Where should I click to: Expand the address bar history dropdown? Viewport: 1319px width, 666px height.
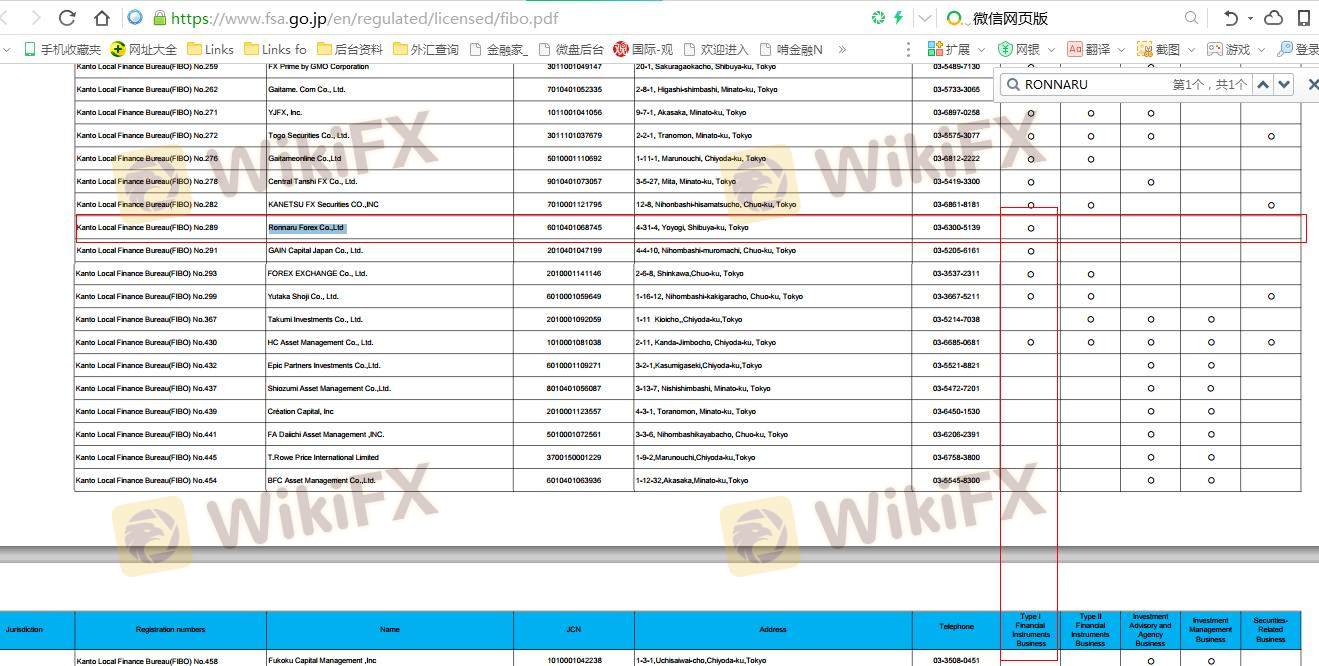pyautogui.click(x=924, y=18)
